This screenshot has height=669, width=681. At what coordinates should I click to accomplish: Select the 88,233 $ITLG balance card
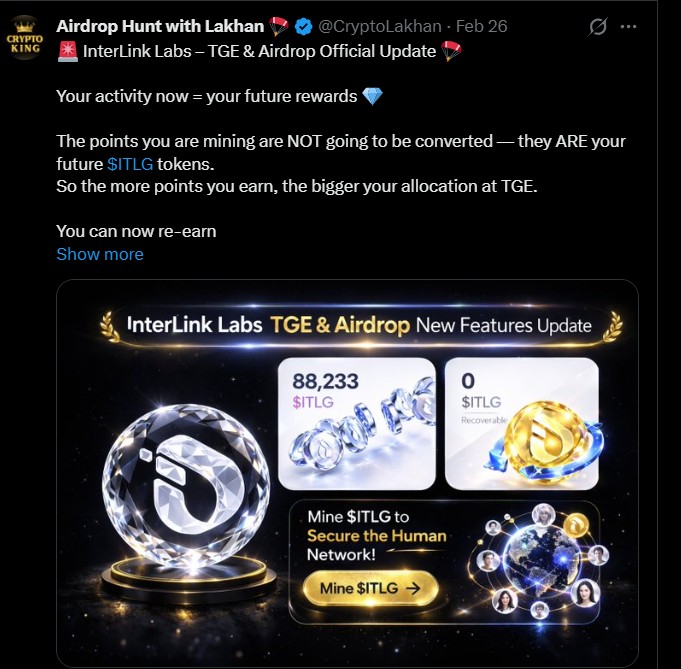pos(357,424)
